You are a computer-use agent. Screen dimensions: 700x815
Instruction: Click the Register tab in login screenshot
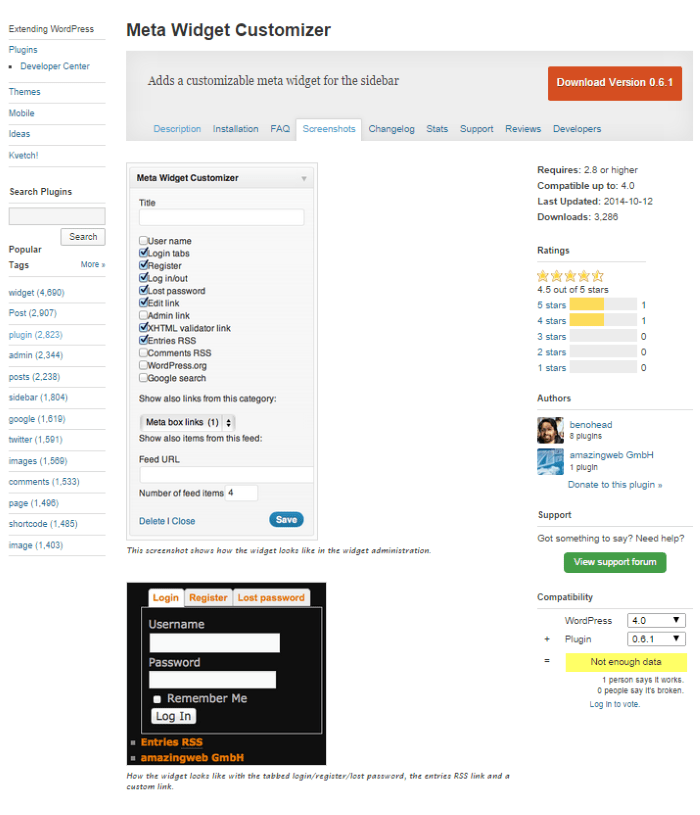208,598
